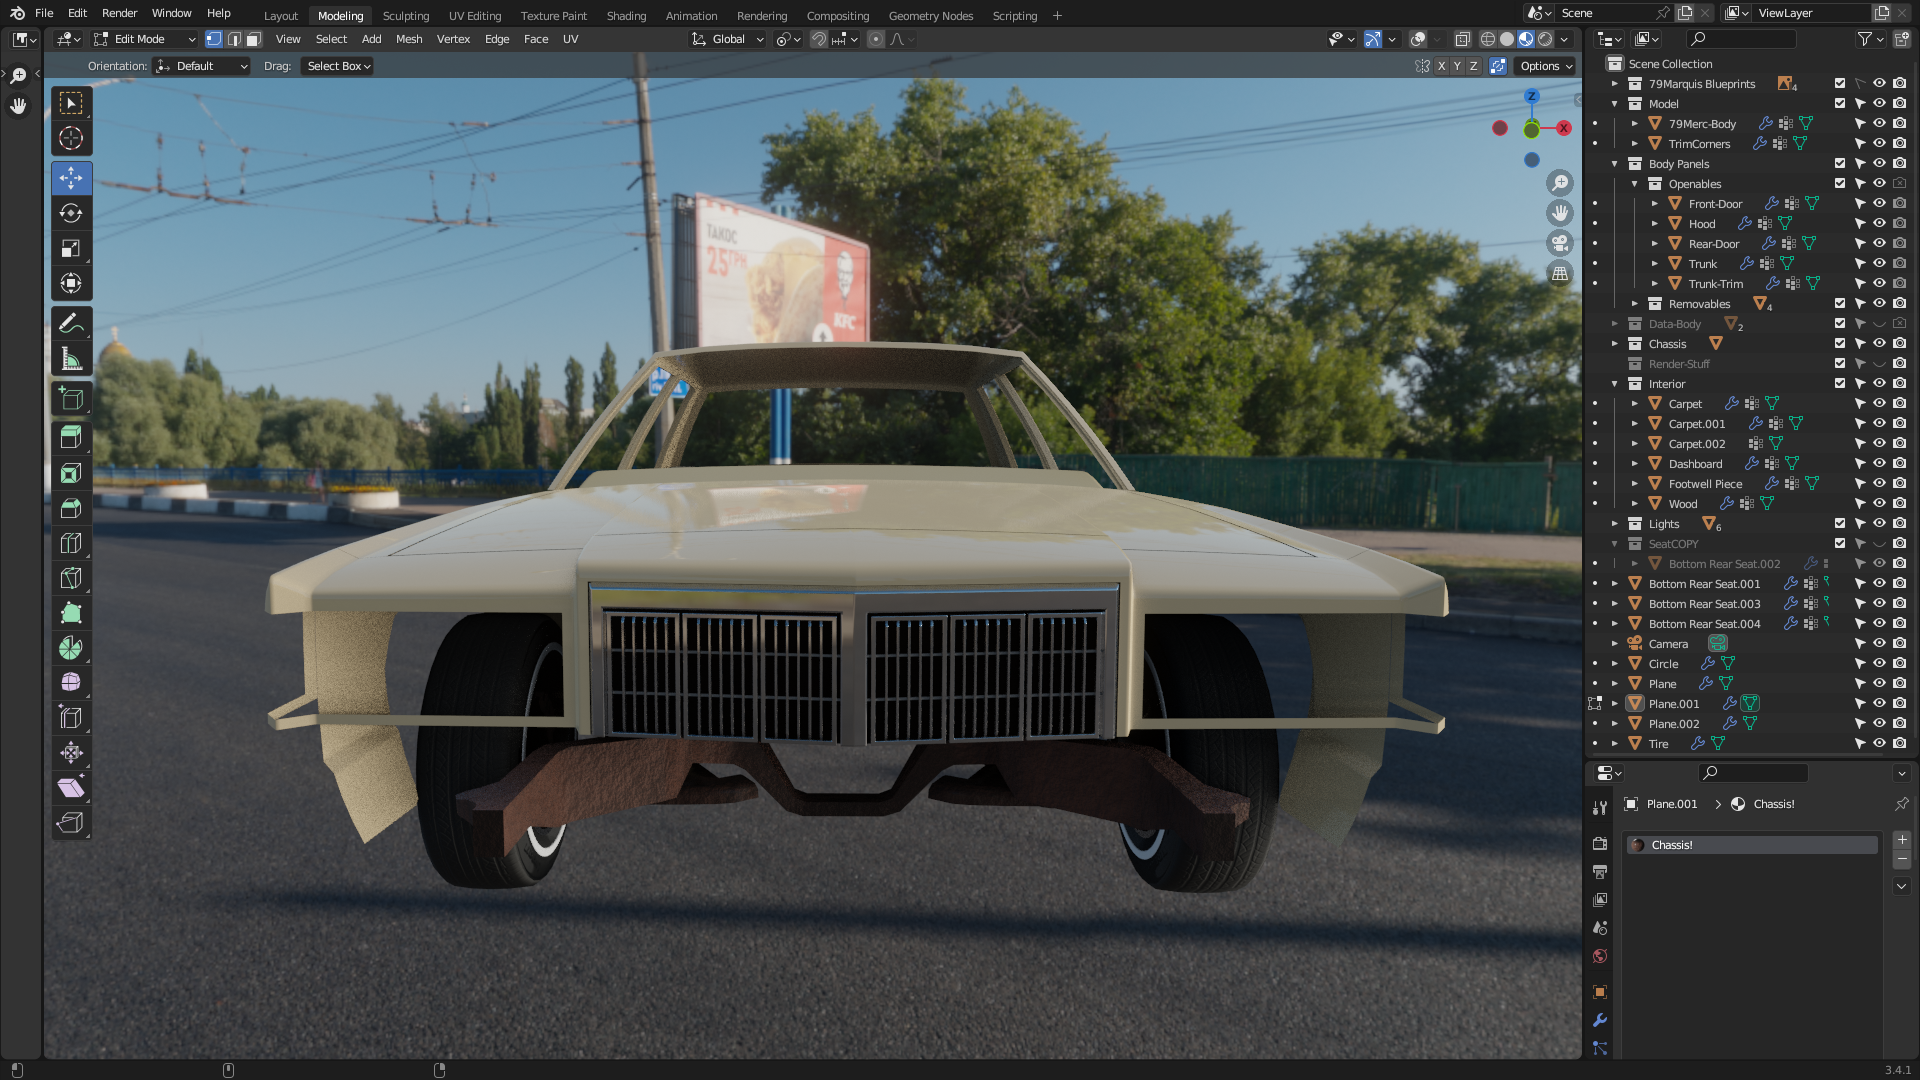The height and width of the screenshot is (1080, 1920).
Task: Open the Edit Mode dropdown
Action: coord(146,39)
